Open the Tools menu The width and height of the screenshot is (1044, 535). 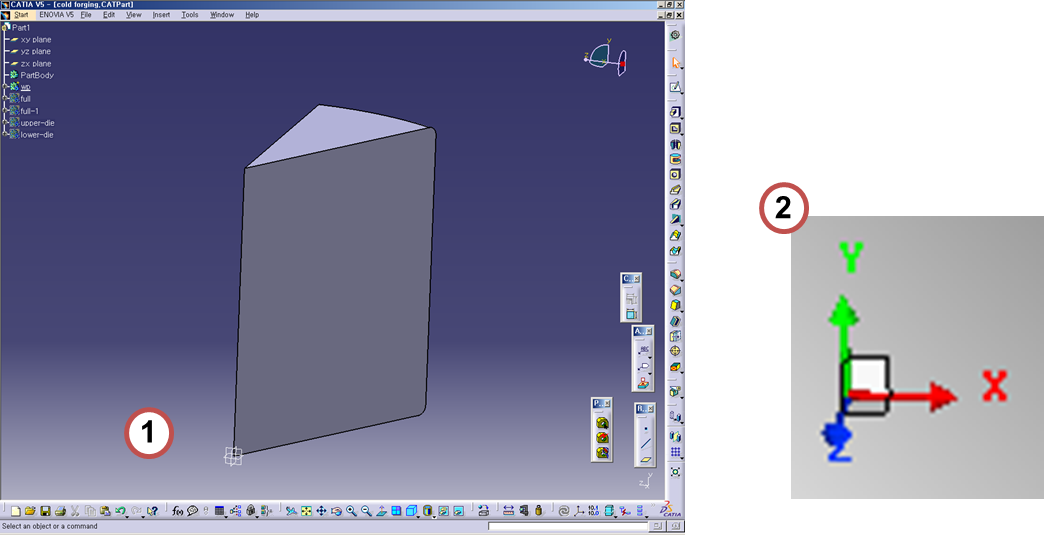[189, 15]
